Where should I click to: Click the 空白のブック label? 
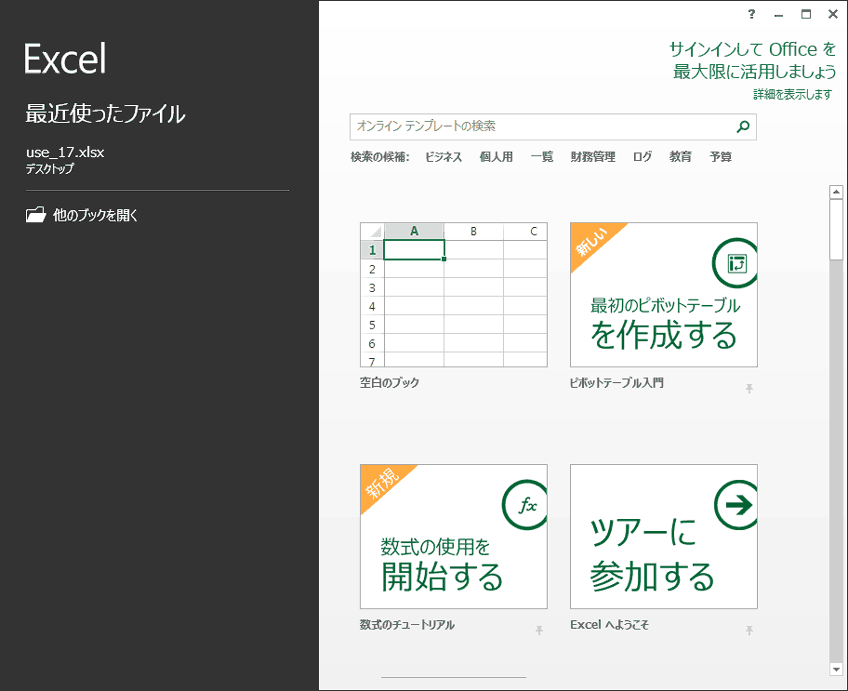click(x=389, y=383)
